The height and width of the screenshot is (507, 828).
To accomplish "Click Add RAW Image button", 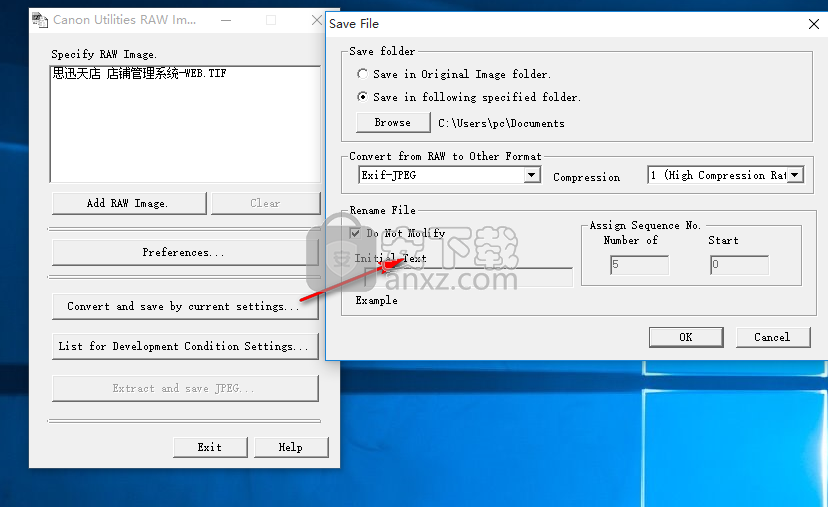I will (129, 203).
